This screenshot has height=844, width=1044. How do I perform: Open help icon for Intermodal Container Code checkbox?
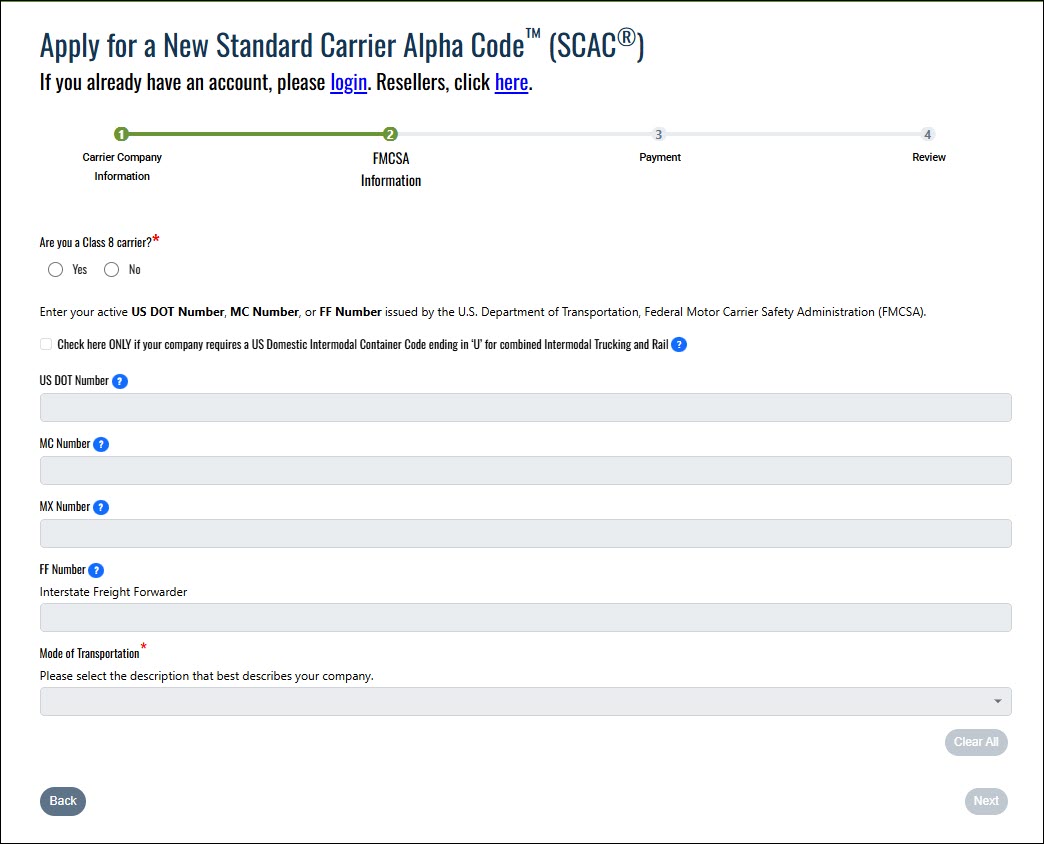pyautogui.click(x=679, y=345)
